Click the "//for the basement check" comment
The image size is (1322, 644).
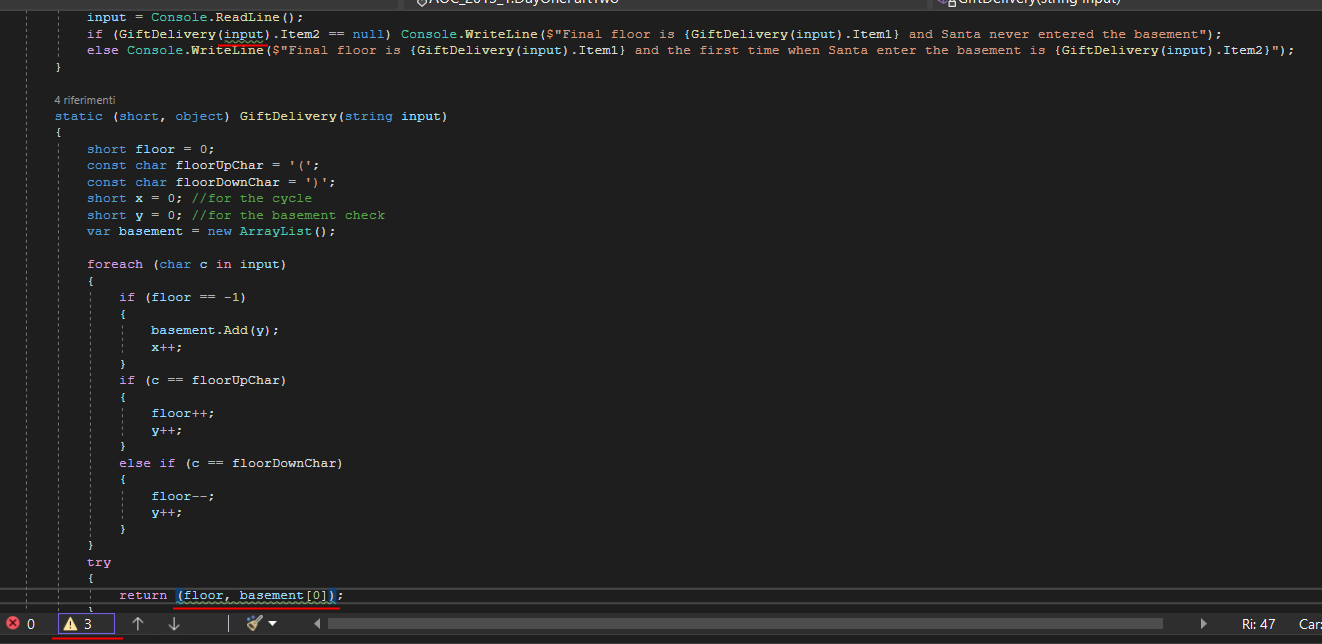pyautogui.click(x=288, y=215)
